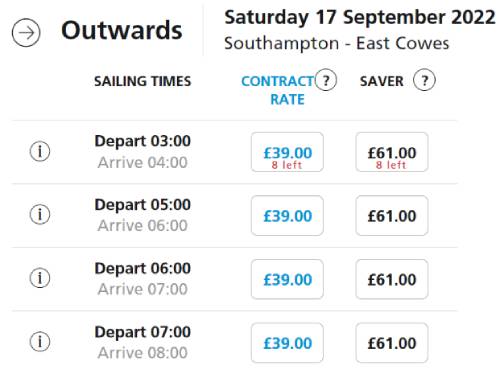Click the Depart 07:00 sailing time text
The image size is (500, 374).
pyautogui.click(x=143, y=332)
